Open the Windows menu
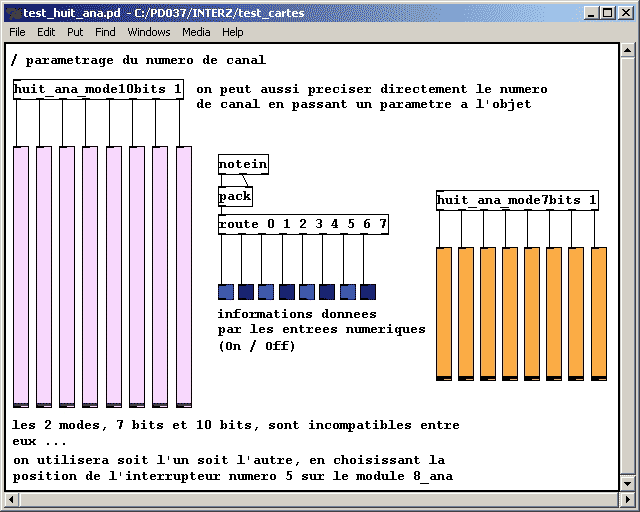The width and height of the screenshot is (640, 512). click(x=149, y=32)
